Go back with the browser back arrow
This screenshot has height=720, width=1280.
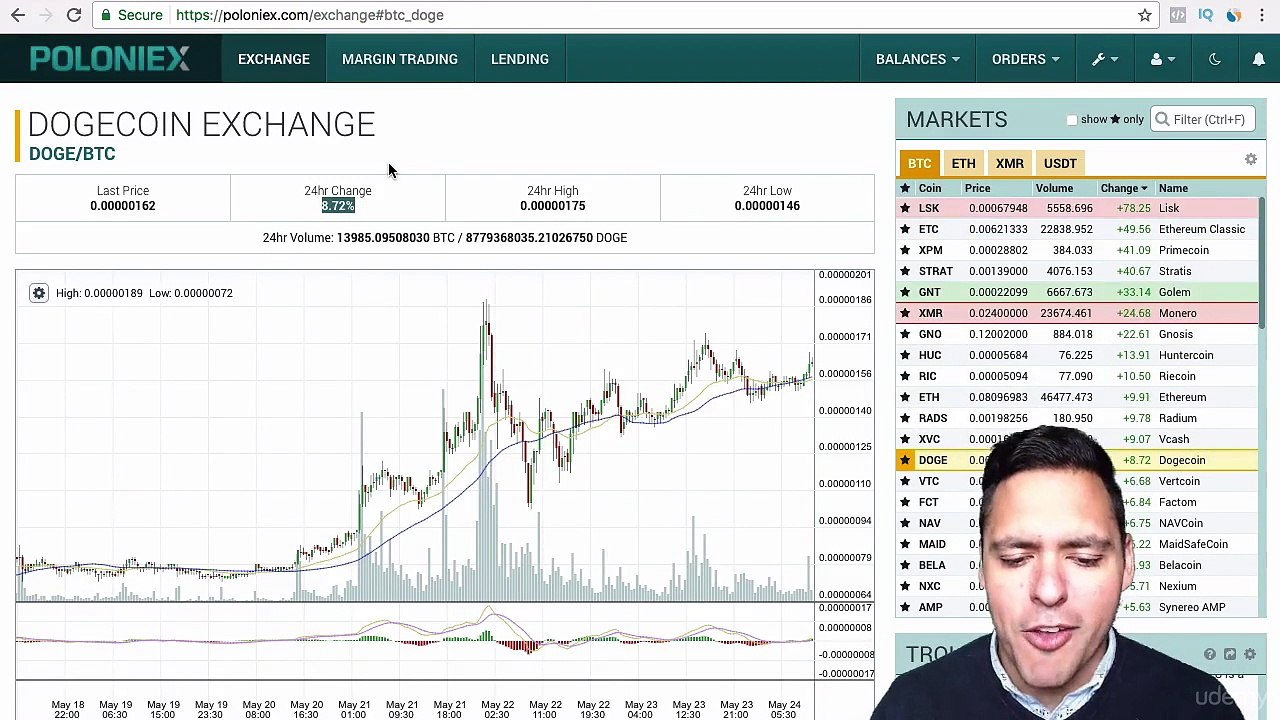[x=18, y=15]
